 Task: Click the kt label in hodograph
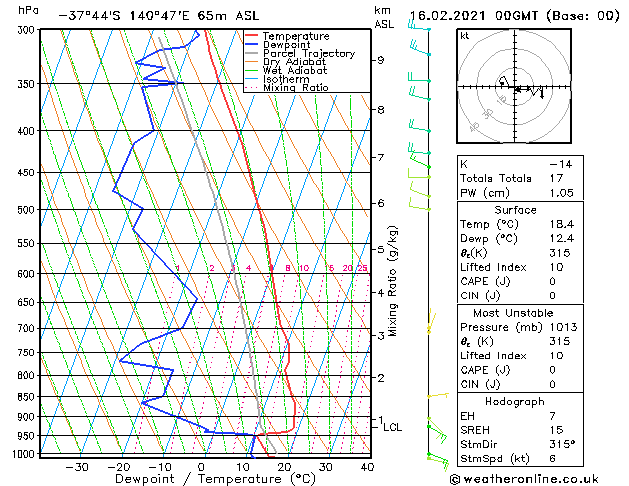pyautogui.click(x=465, y=36)
